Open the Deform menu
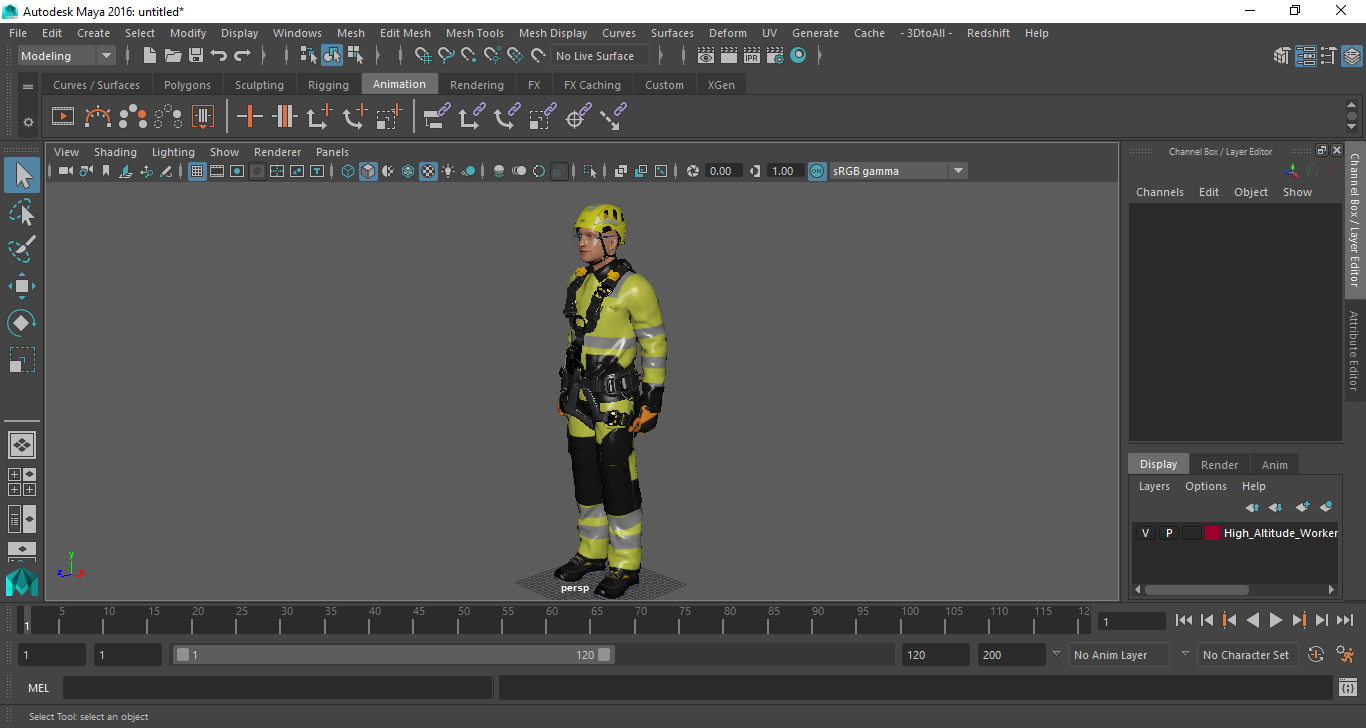Screen dimensions: 1366x728 [x=727, y=33]
